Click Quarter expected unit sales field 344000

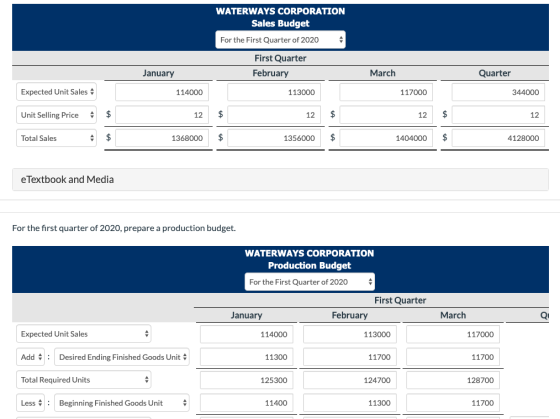(498, 92)
